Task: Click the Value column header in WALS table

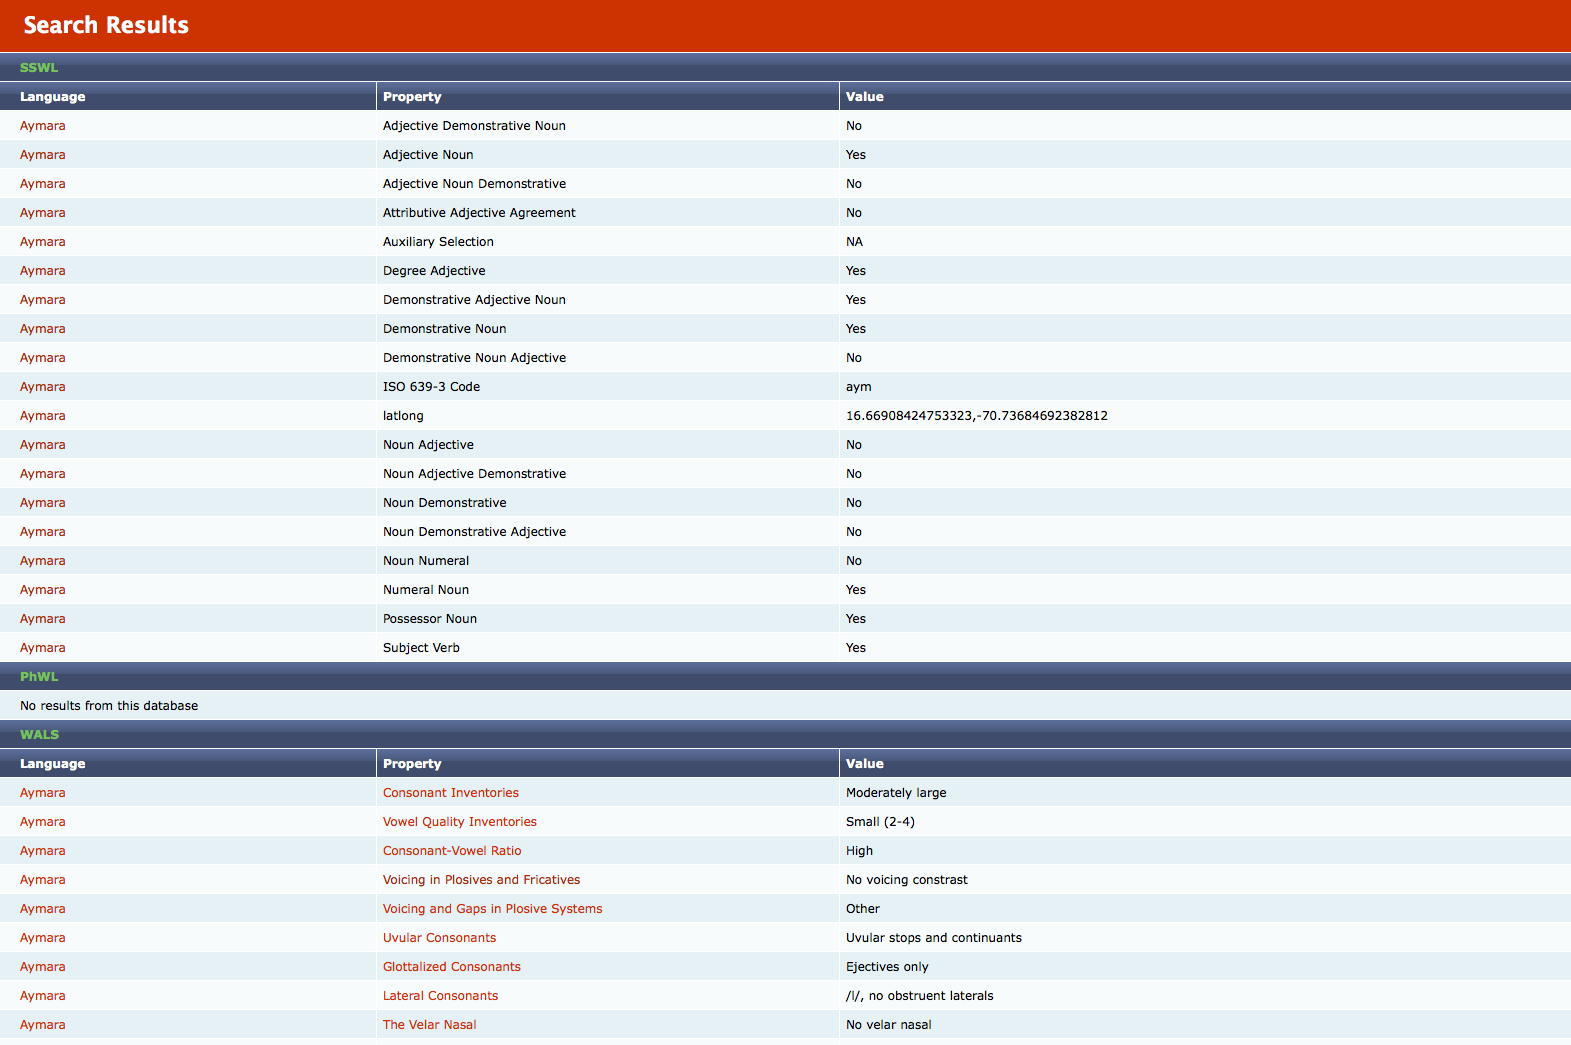Action: point(864,764)
